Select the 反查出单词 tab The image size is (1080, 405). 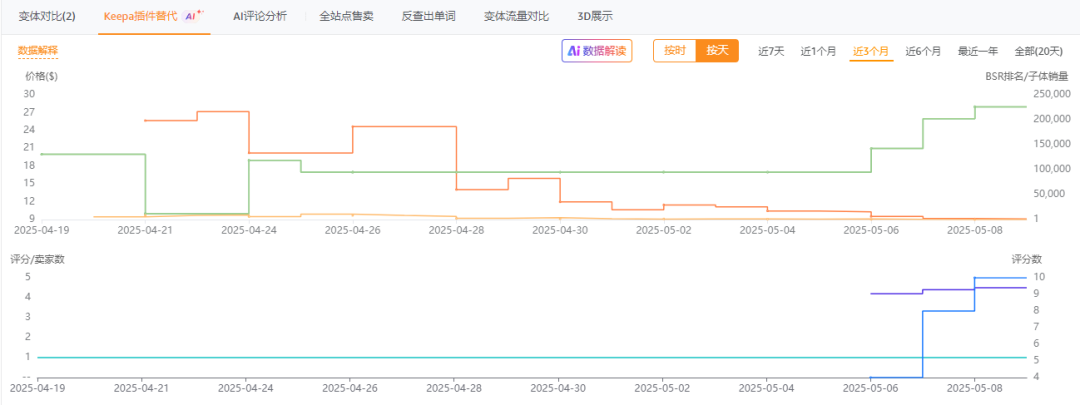(x=428, y=17)
